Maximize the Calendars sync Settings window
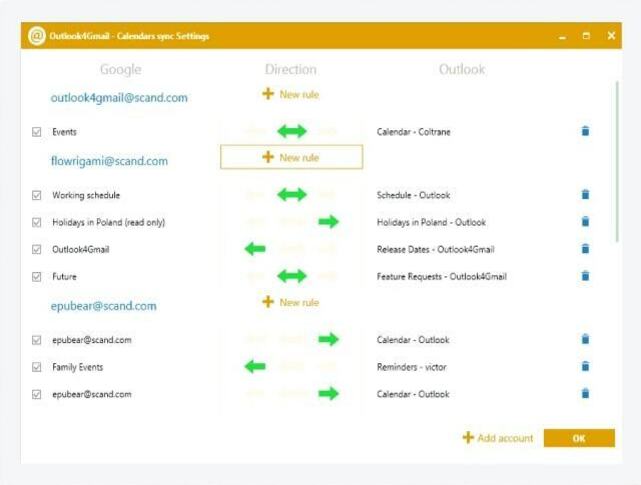 (x=586, y=36)
